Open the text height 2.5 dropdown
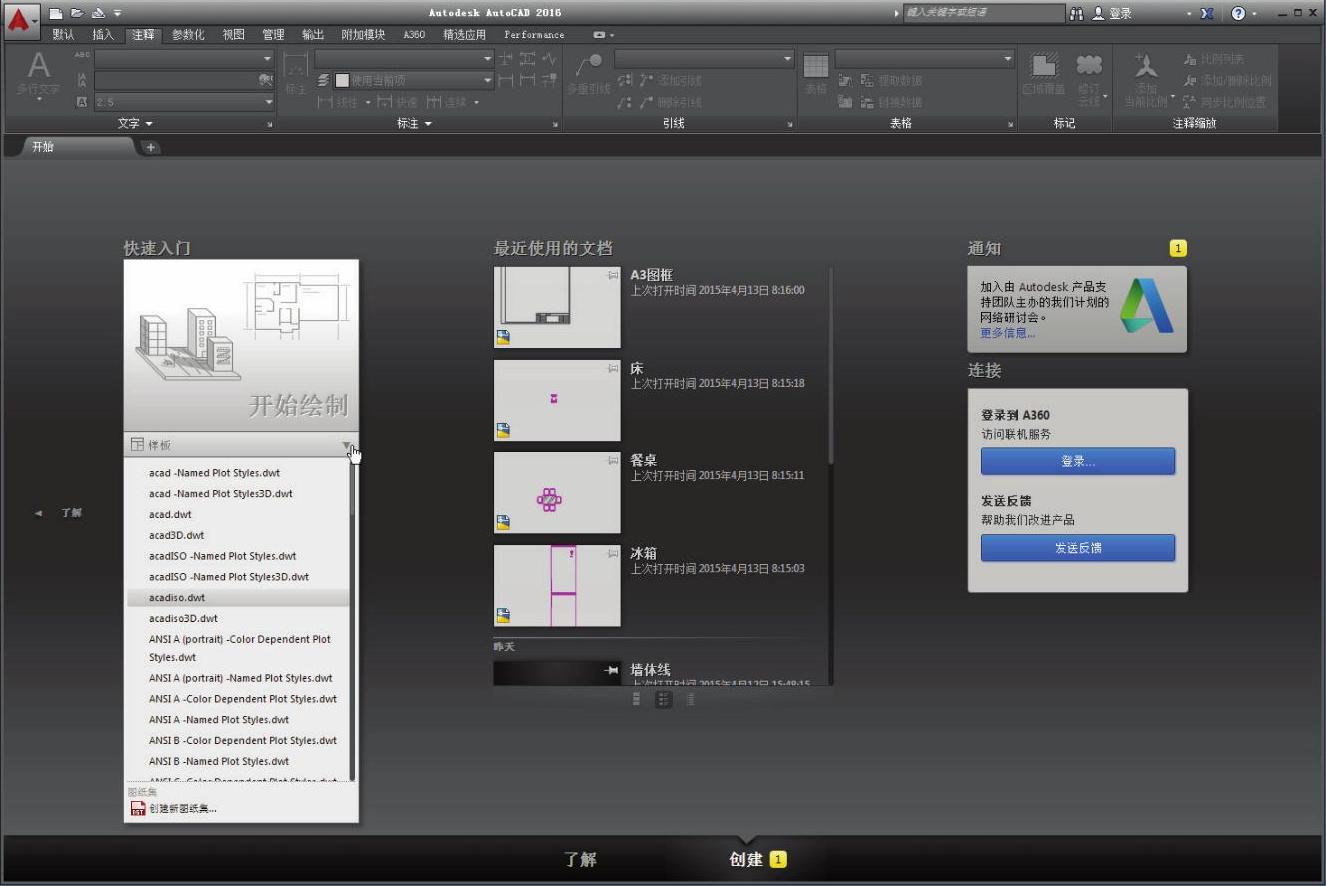 [x=268, y=102]
